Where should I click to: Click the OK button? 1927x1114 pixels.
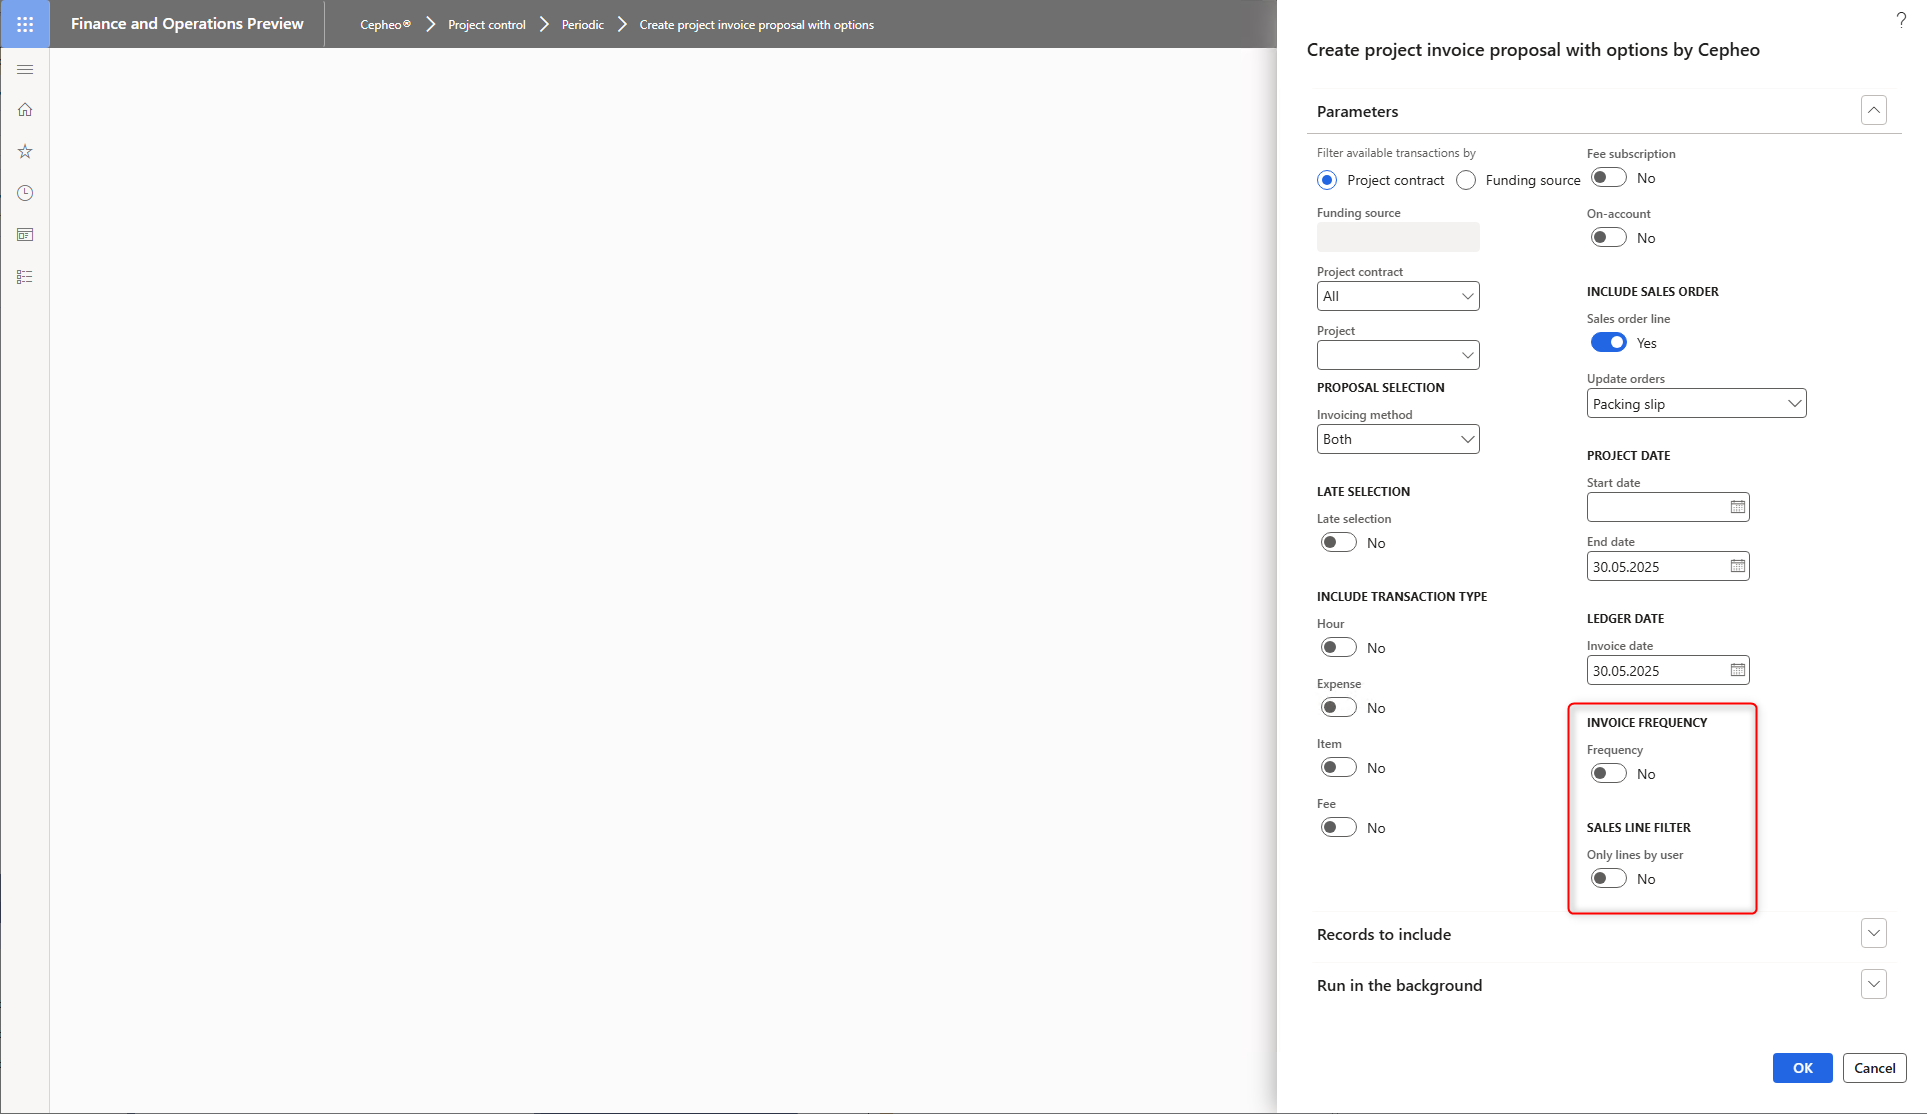pos(1802,1068)
